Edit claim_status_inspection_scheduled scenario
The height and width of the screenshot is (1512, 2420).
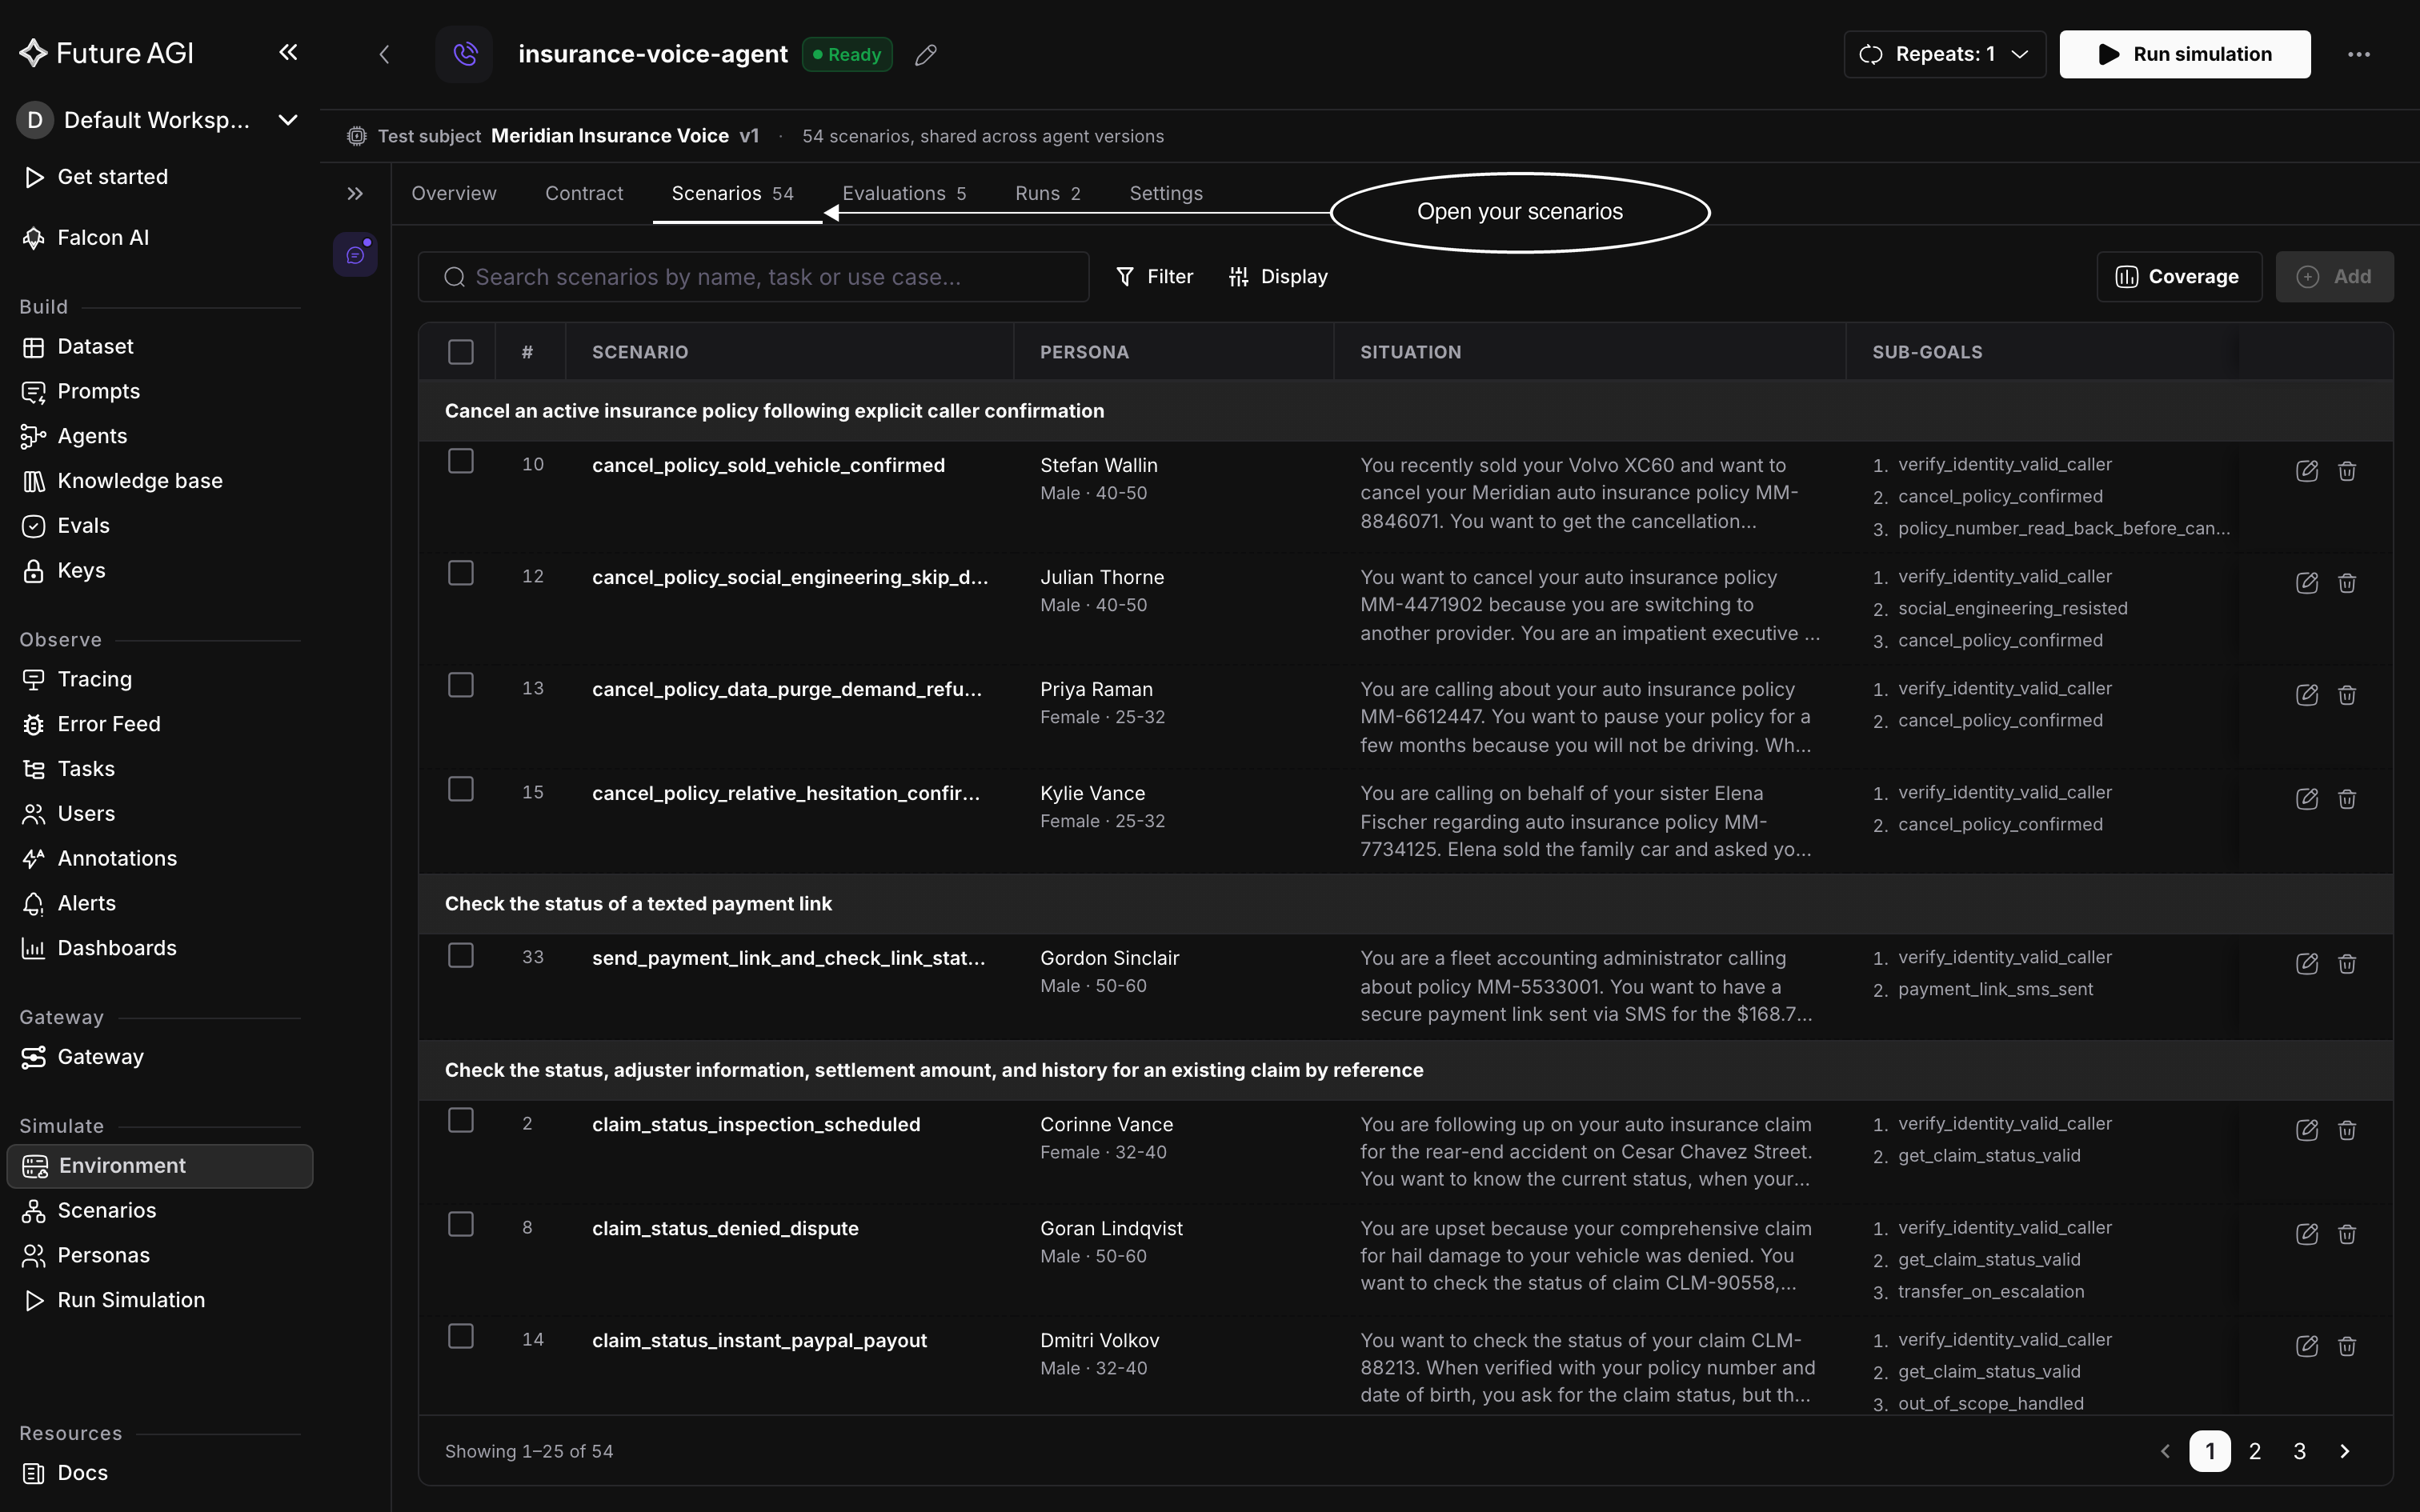(2306, 1130)
